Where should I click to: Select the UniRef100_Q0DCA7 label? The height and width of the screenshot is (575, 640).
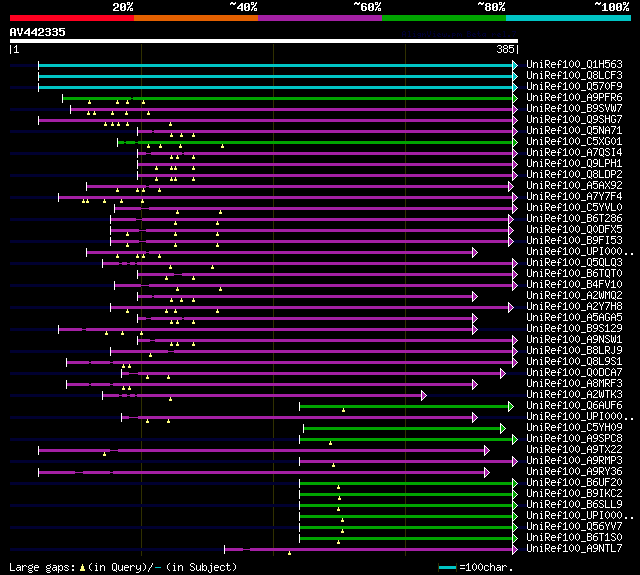(x=574, y=373)
